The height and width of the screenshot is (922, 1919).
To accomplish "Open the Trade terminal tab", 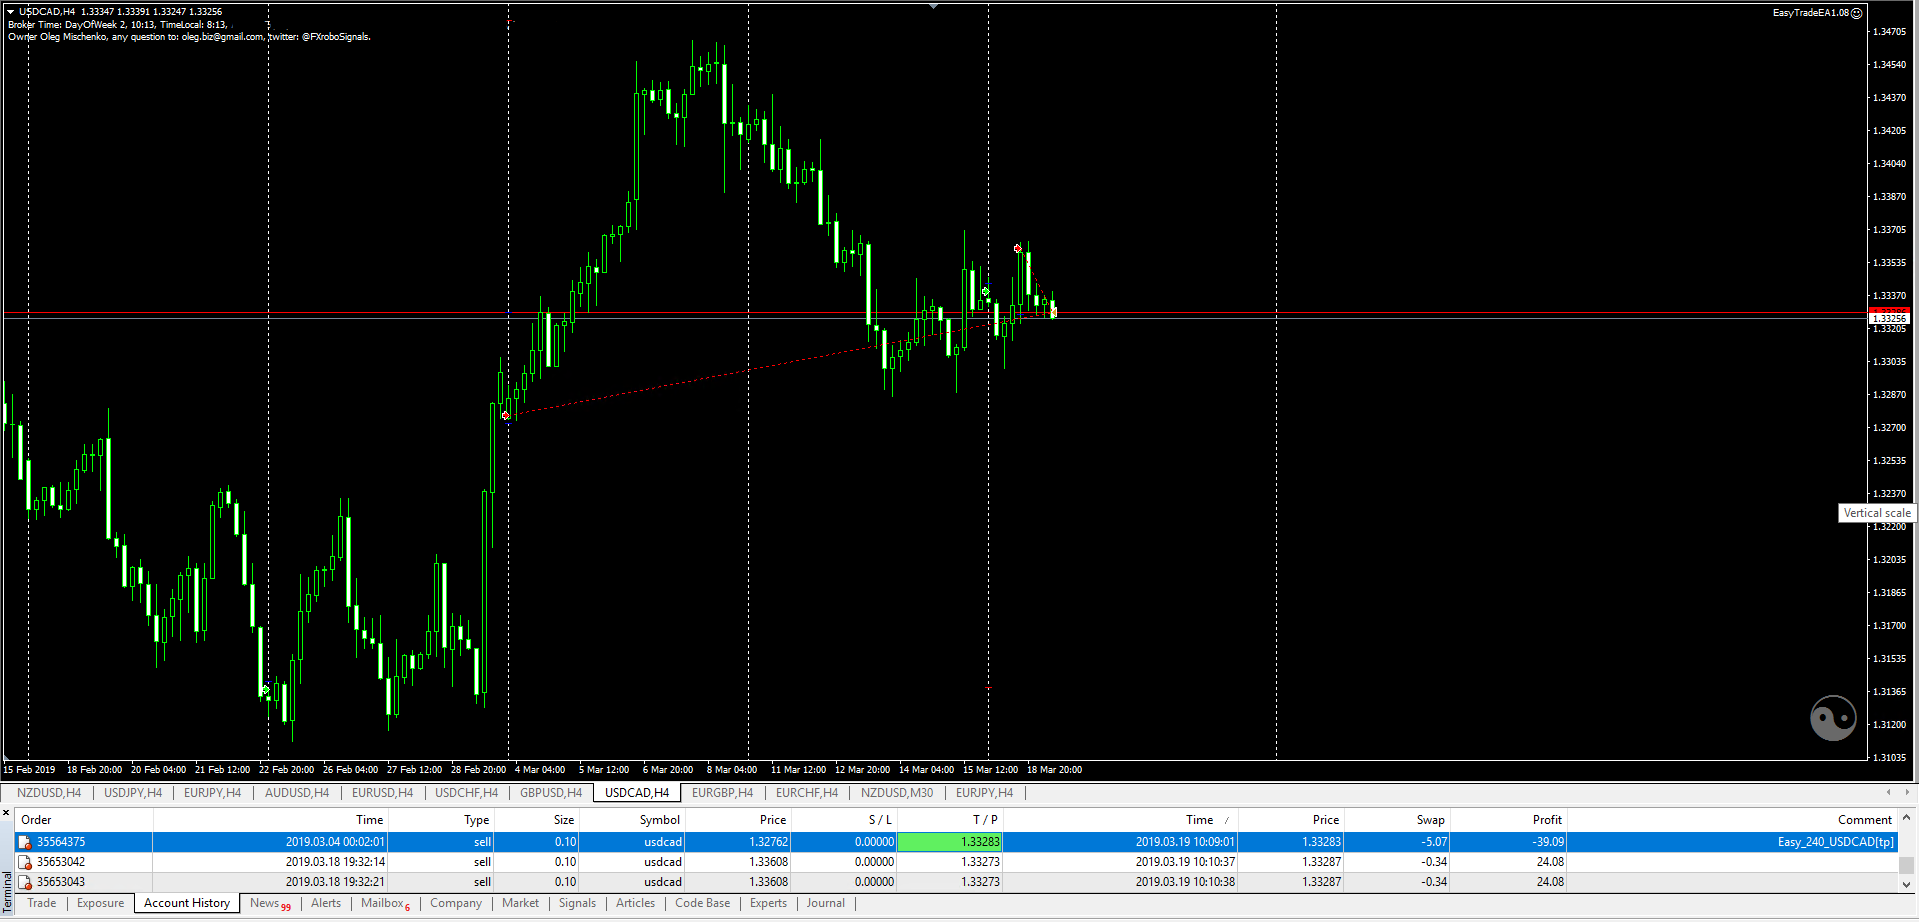I will pyautogui.click(x=41, y=903).
